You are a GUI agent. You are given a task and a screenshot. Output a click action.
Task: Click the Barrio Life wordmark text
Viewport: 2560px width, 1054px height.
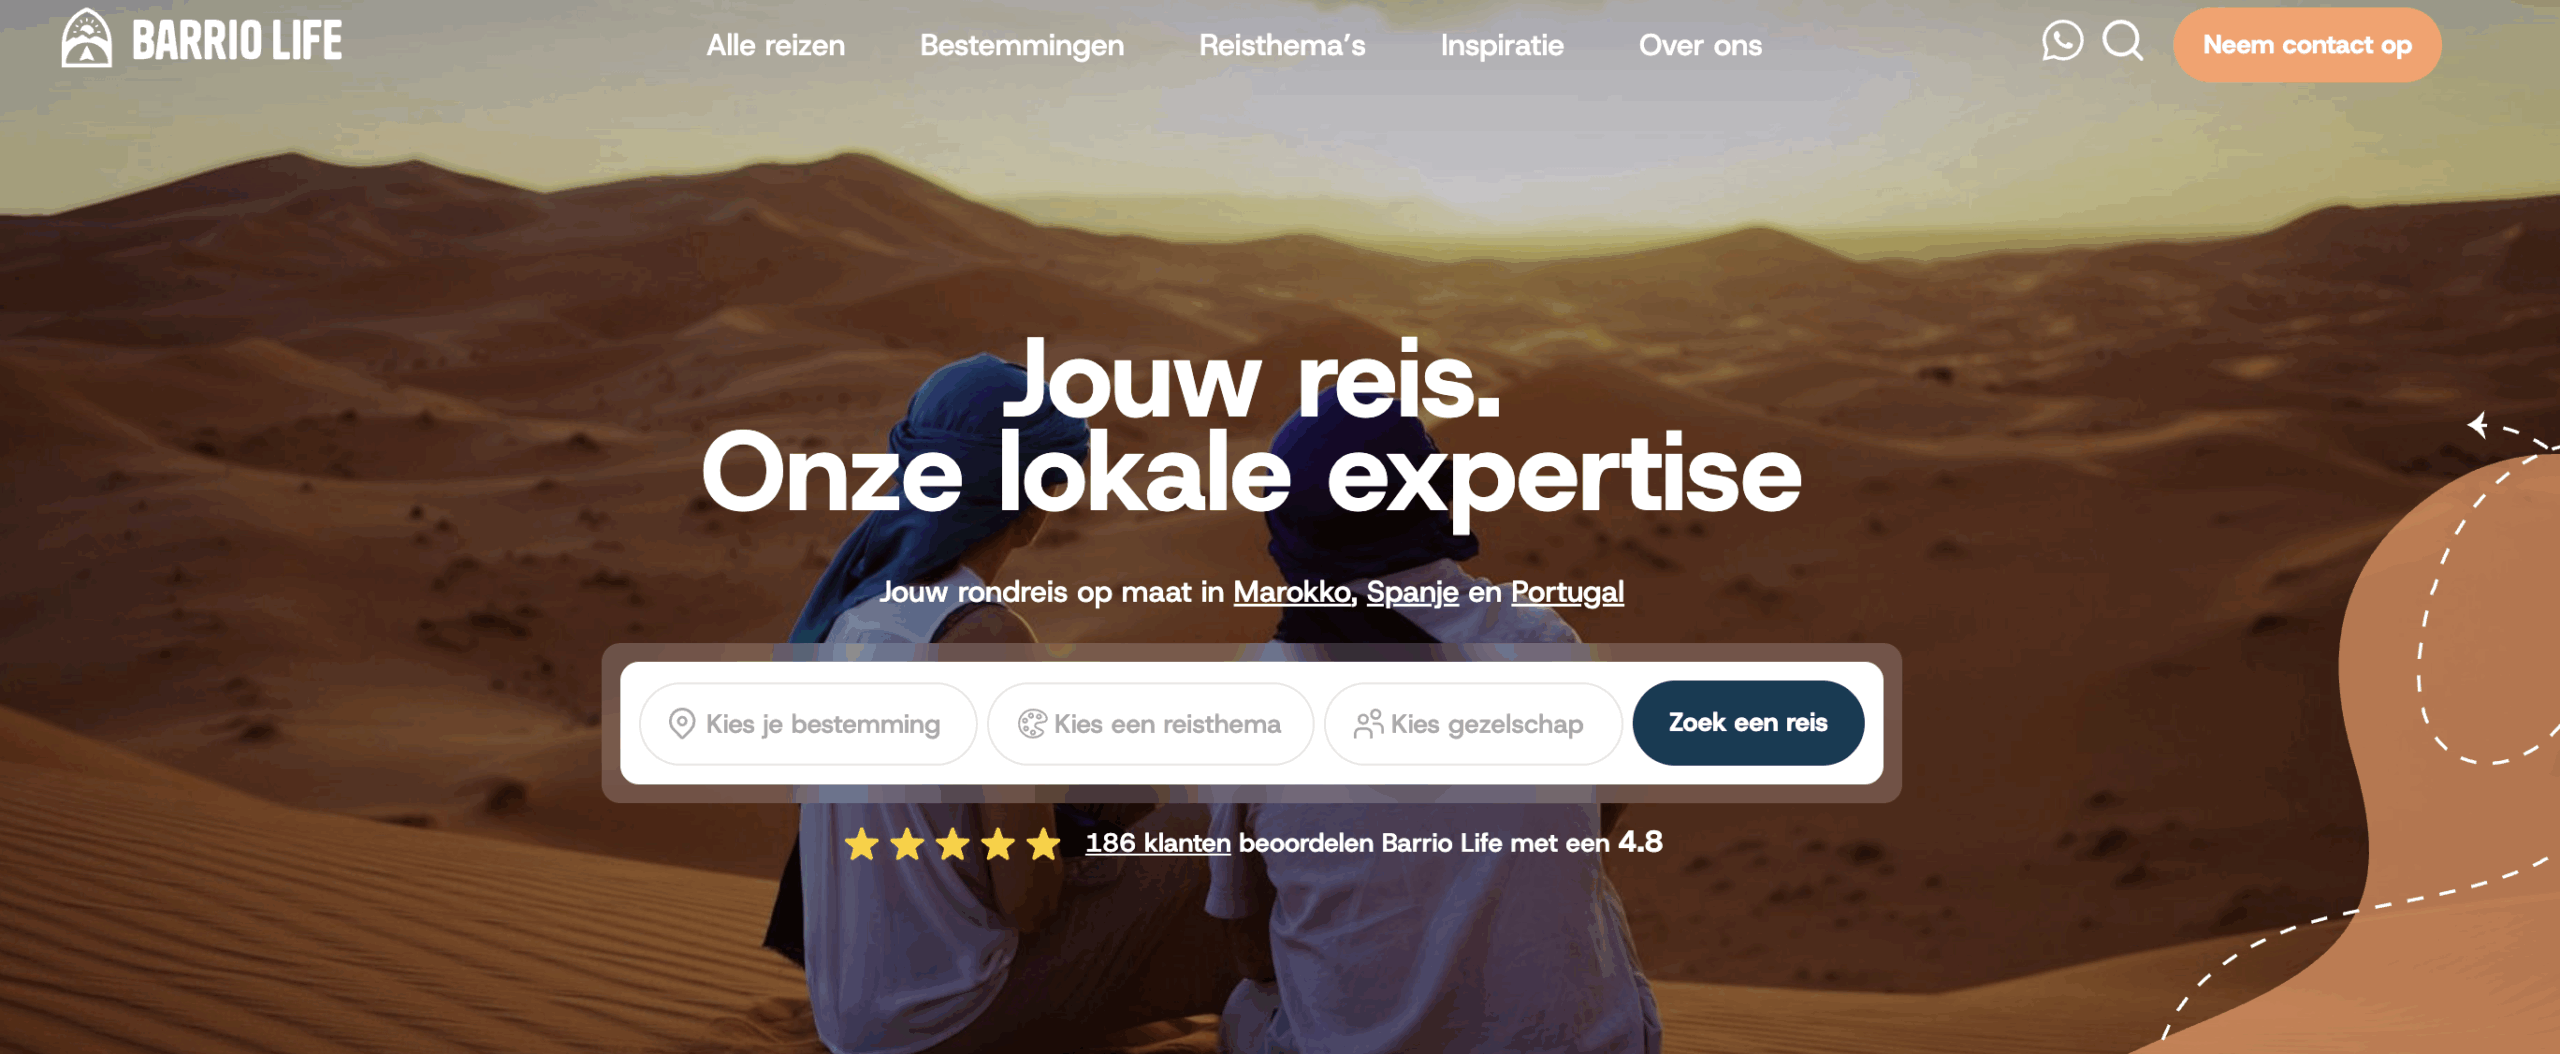tap(237, 41)
